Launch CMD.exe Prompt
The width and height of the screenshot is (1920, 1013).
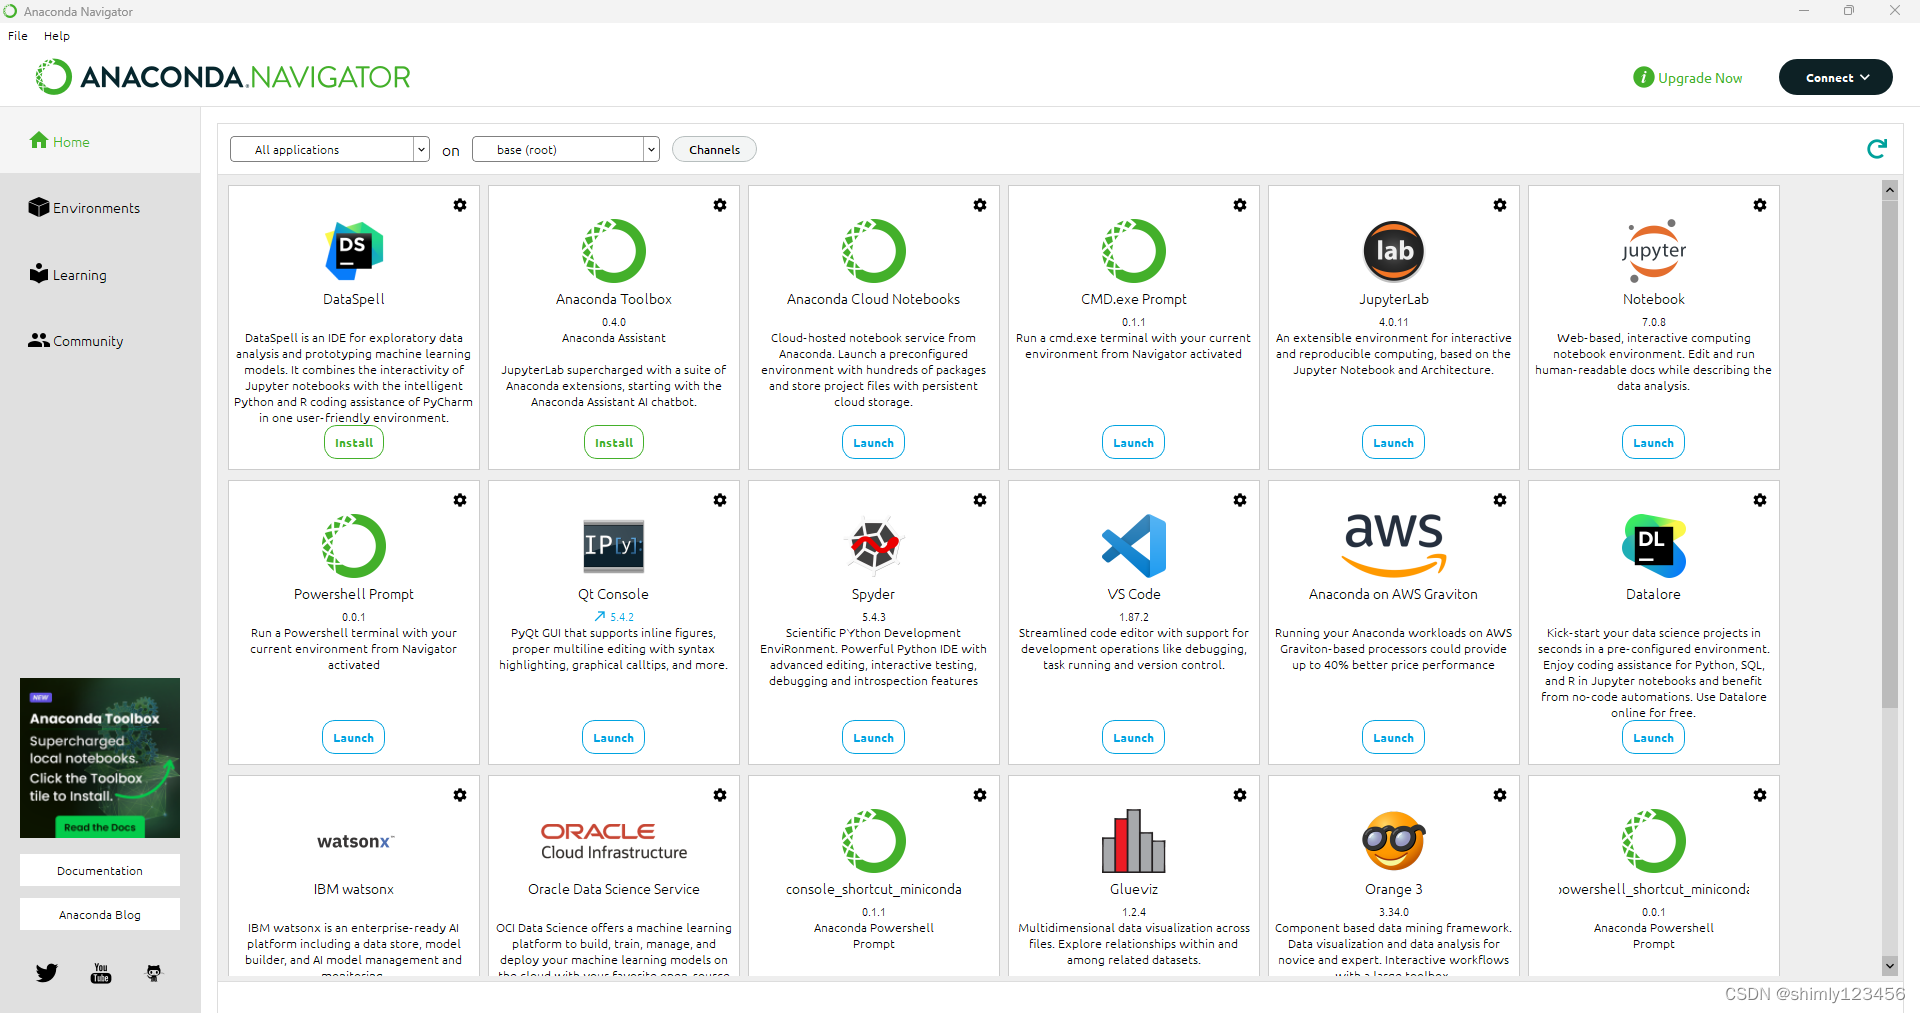pyautogui.click(x=1134, y=443)
